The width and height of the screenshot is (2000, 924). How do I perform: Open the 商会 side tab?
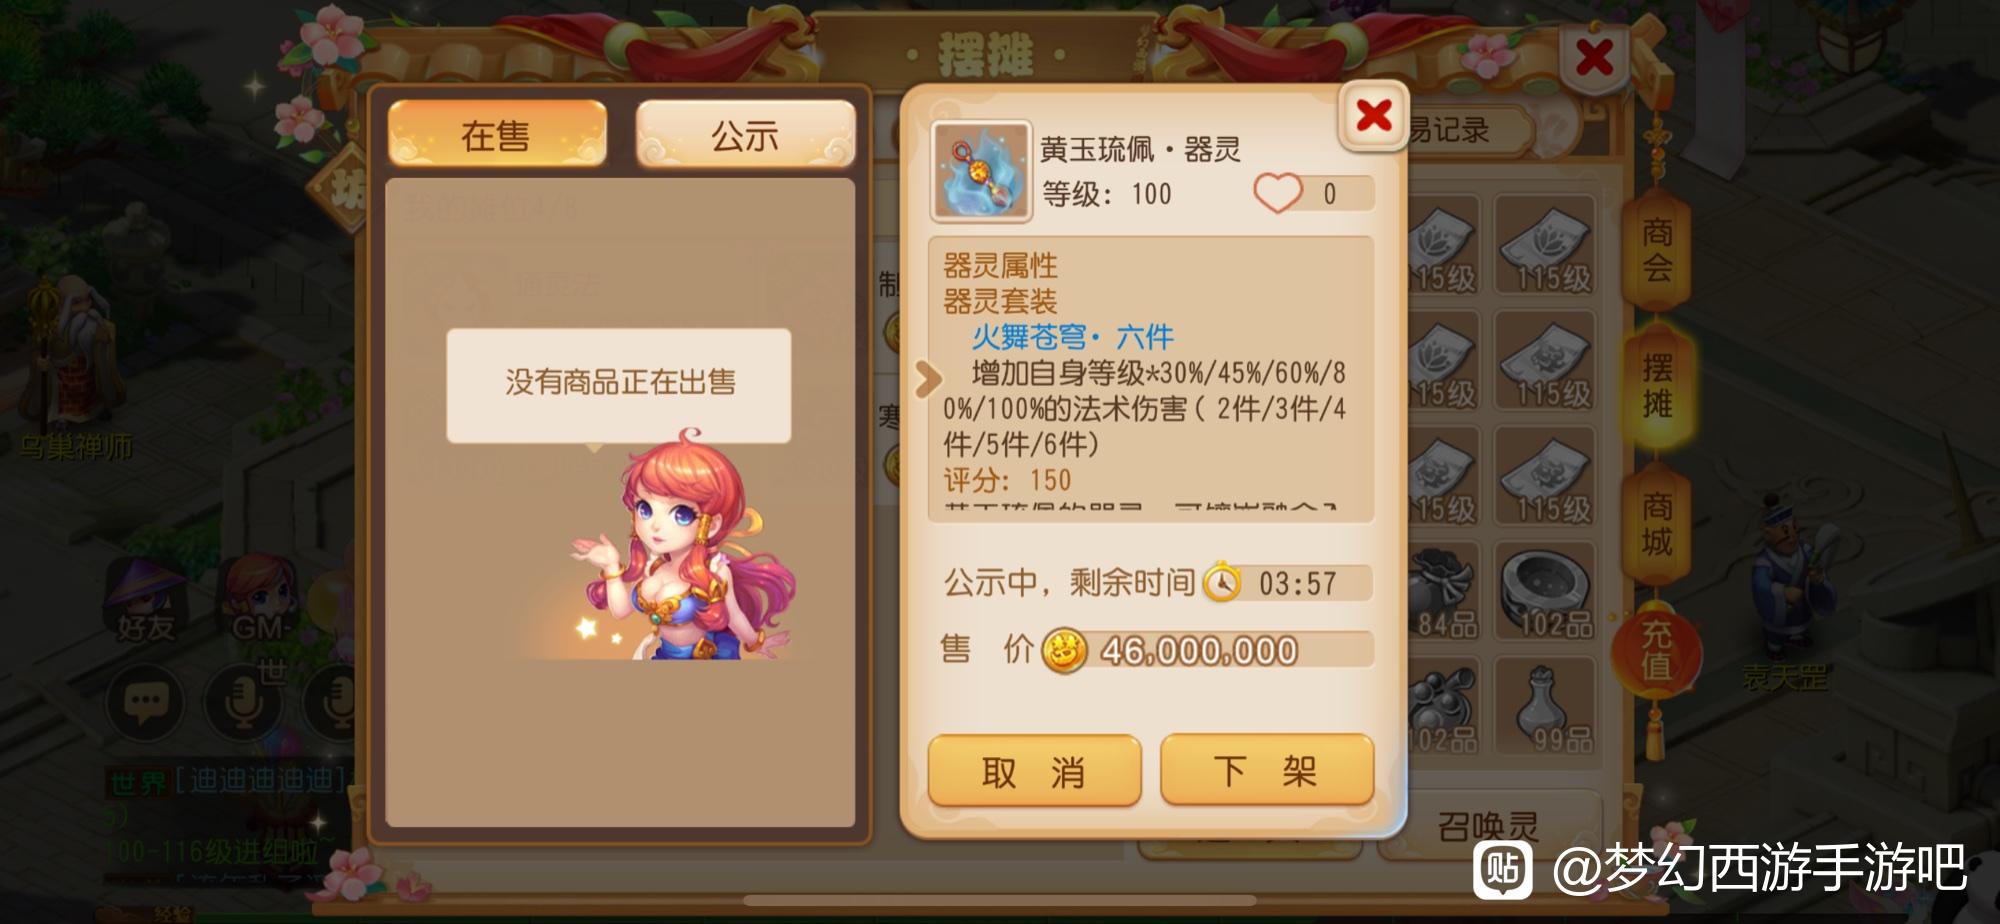point(1657,250)
